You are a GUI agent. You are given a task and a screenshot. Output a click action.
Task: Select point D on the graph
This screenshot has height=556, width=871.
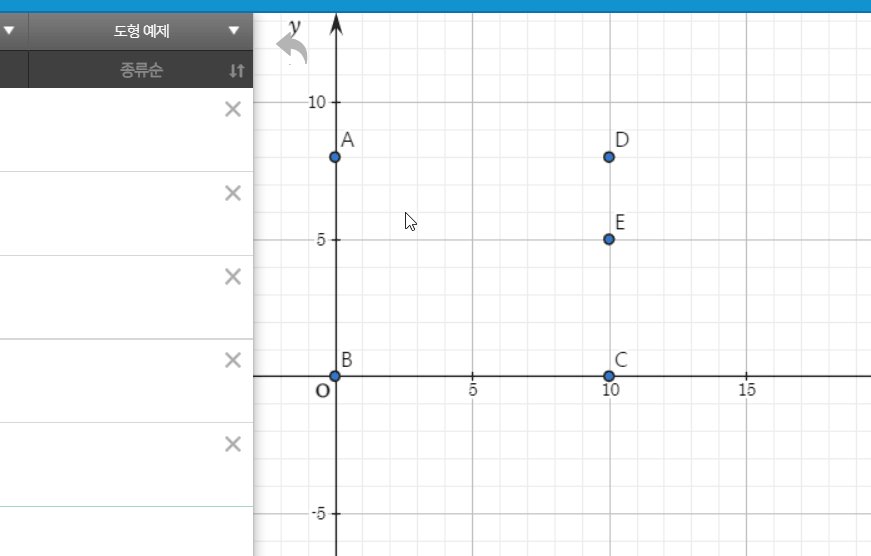point(609,157)
